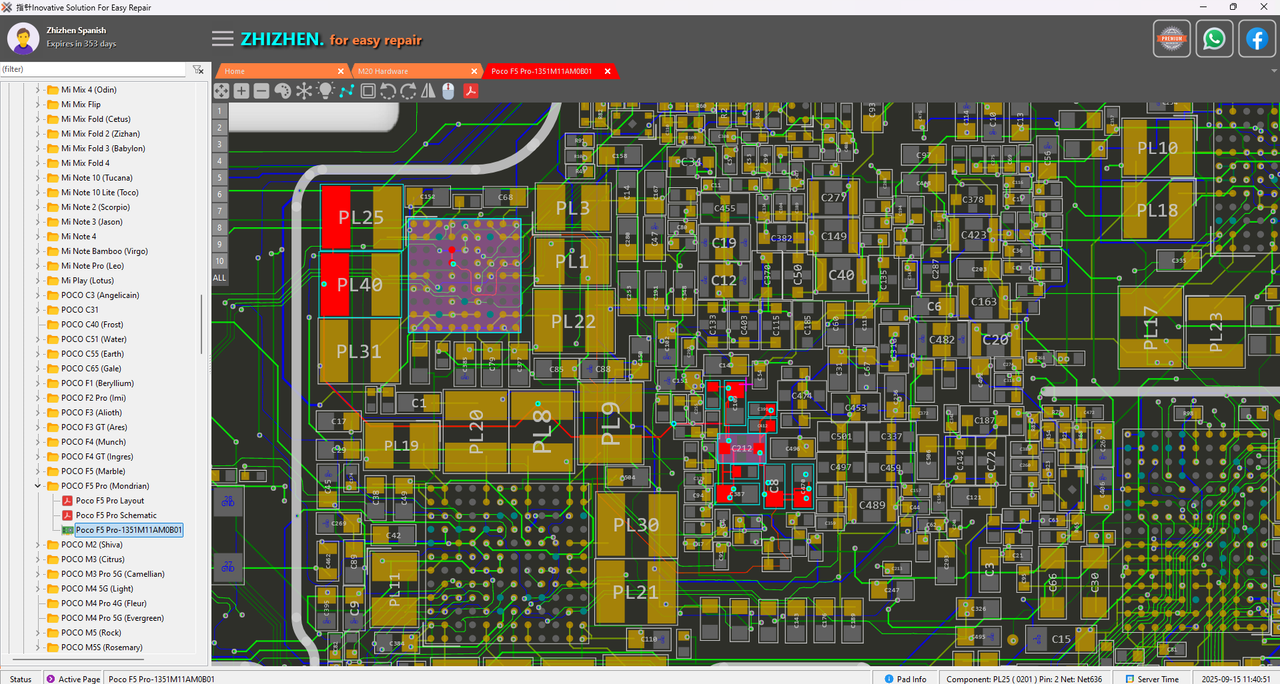Click the pan/move view tool icon

coord(221,91)
